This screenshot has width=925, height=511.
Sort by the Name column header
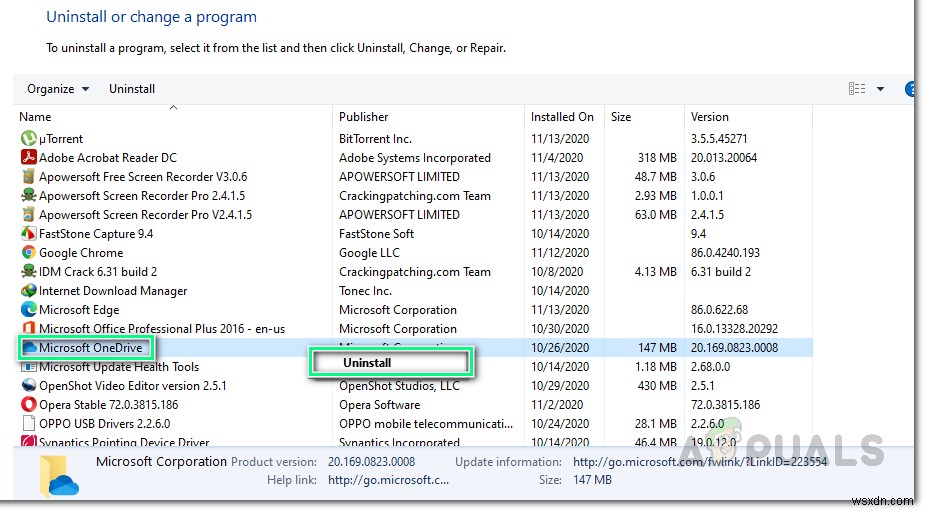(35, 117)
